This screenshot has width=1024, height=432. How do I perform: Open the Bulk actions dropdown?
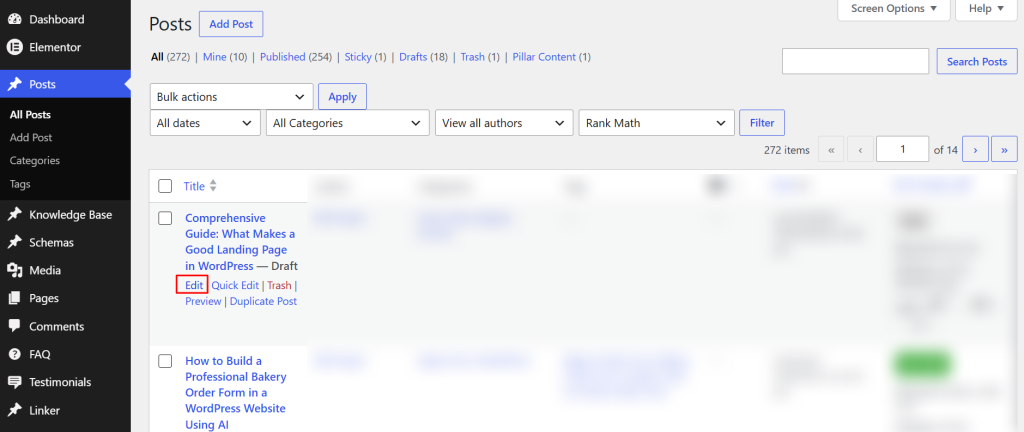[232, 97]
